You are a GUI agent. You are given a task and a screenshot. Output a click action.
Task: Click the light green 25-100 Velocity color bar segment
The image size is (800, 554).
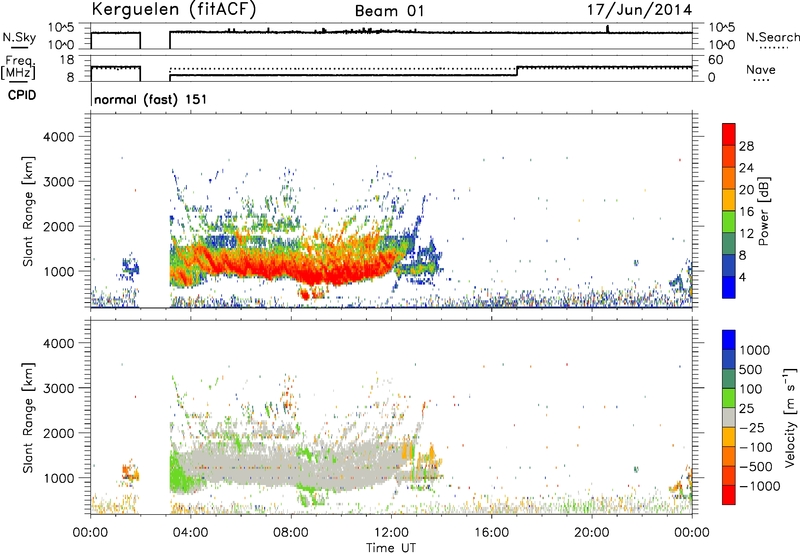pos(729,398)
